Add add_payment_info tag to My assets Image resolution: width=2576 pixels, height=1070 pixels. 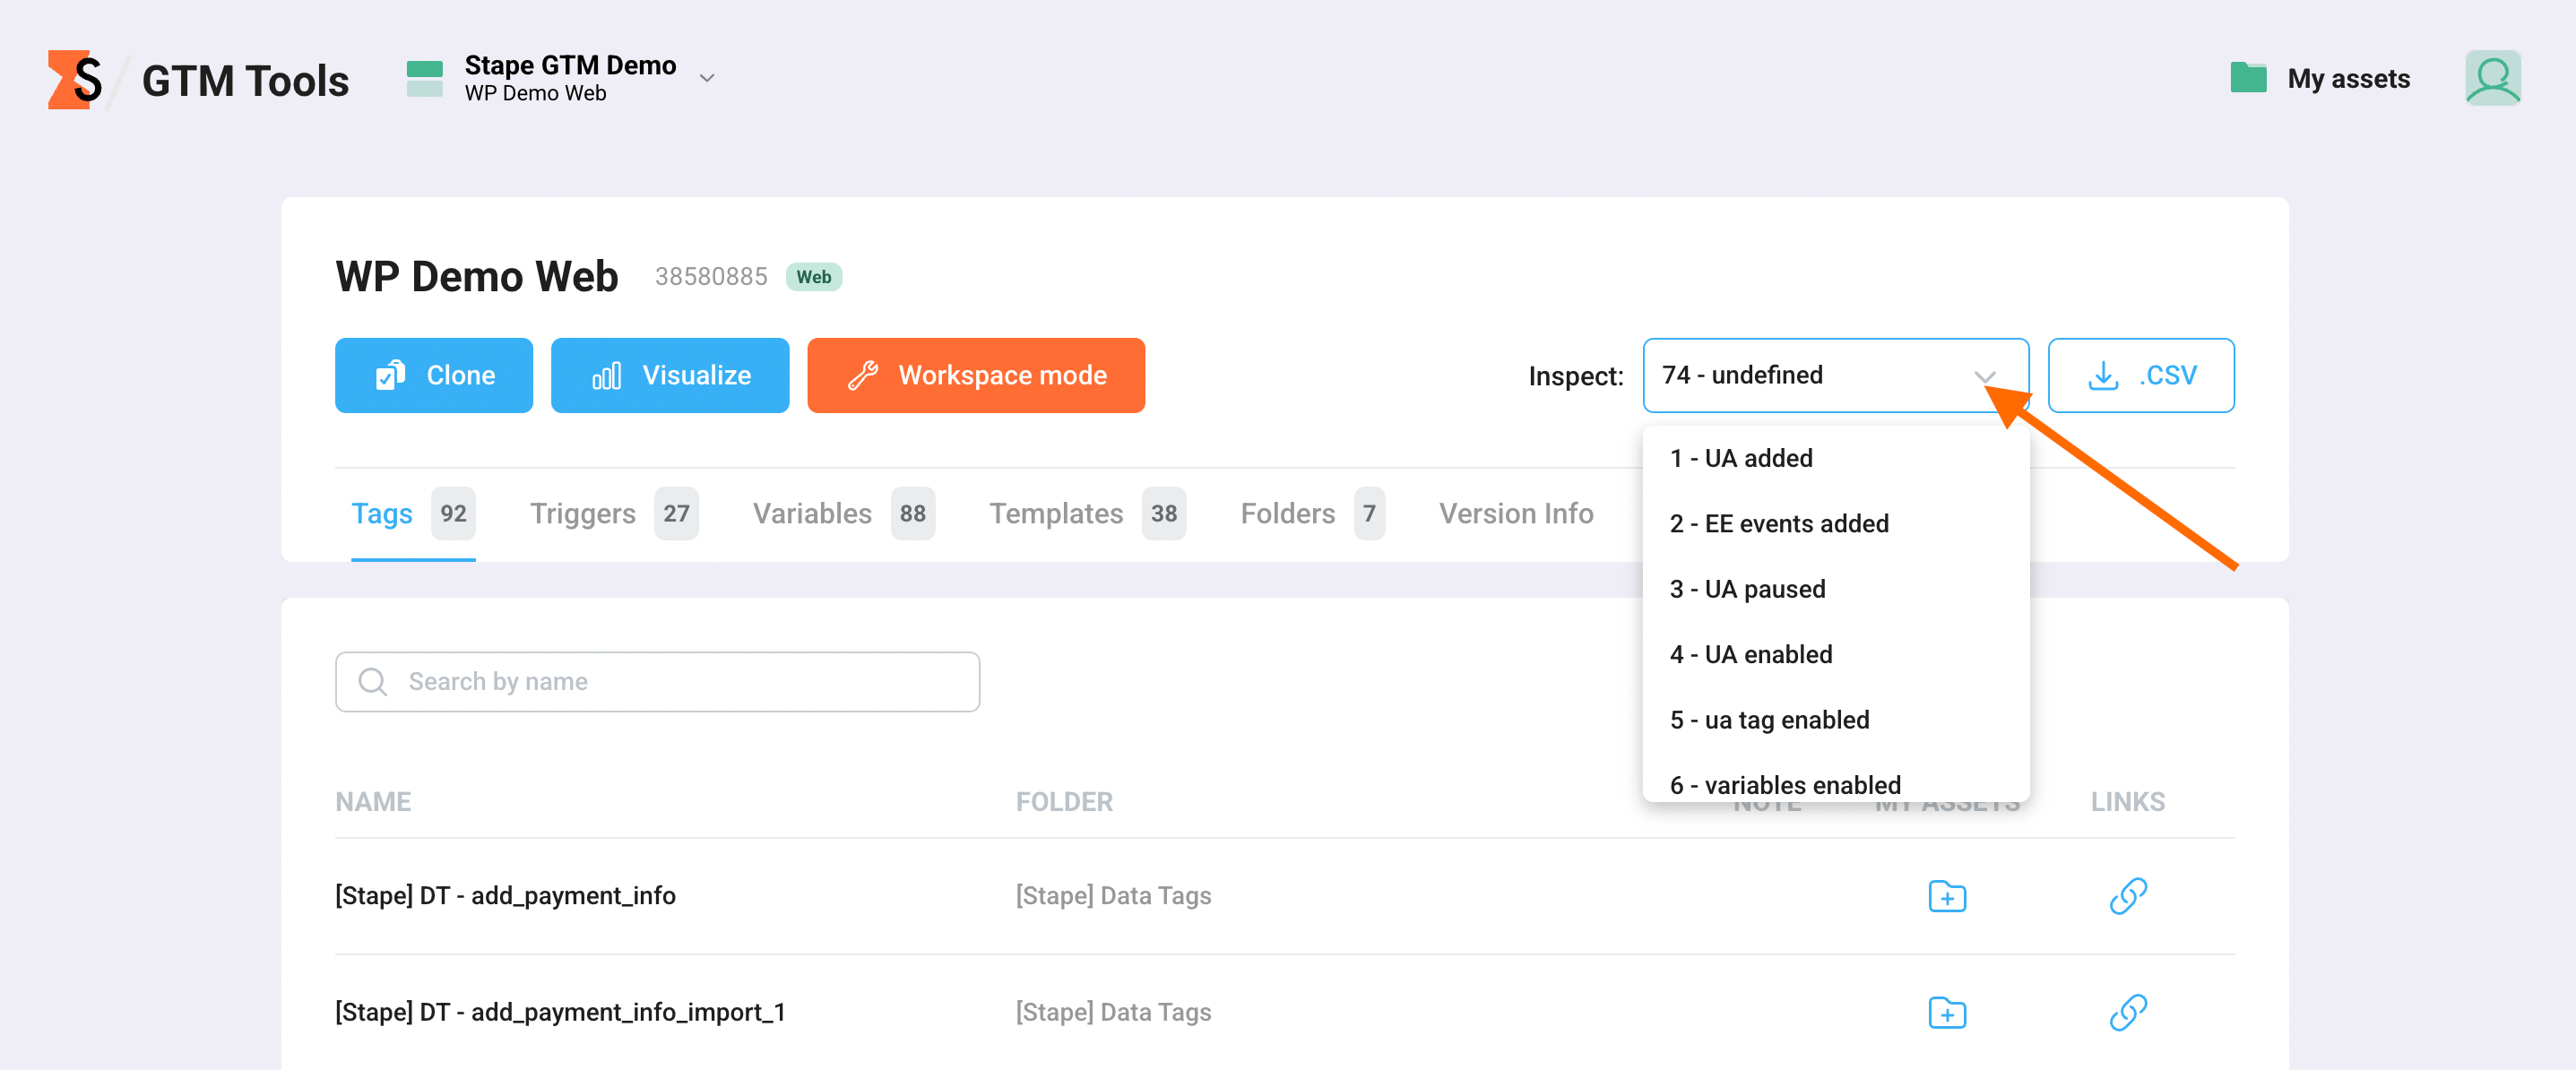point(1946,896)
